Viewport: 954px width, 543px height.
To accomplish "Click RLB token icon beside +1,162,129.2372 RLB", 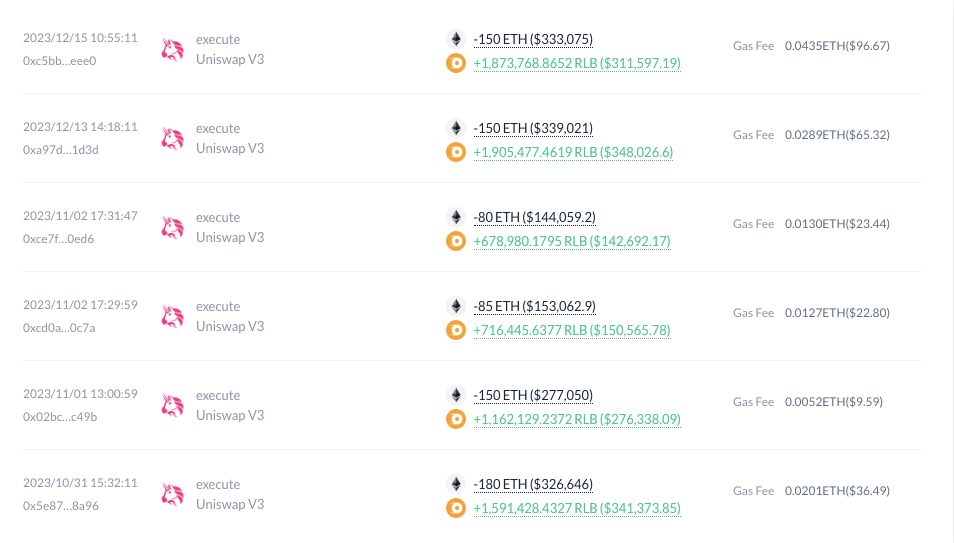I will click(x=456, y=419).
